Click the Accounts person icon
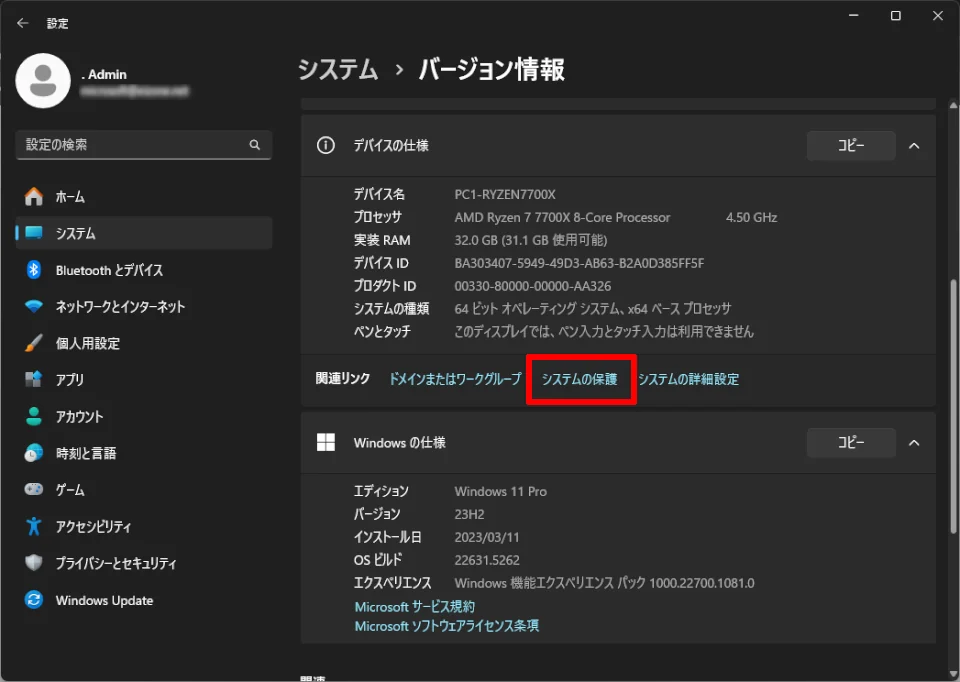 [x=34, y=416]
